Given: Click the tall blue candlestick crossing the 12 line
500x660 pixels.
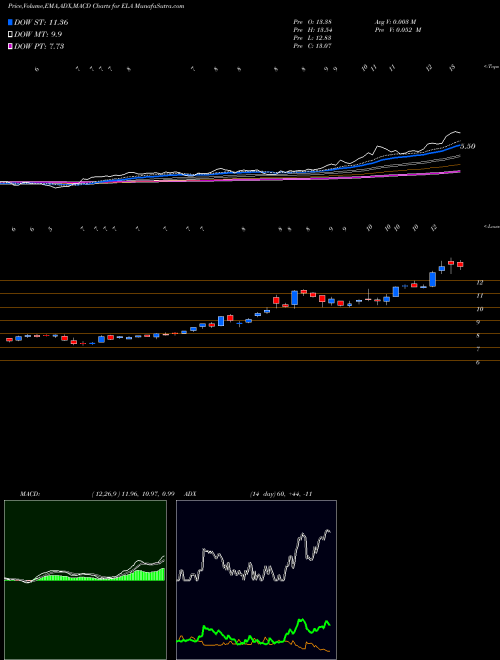Looking at the screenshot, I should tap(432, 279).
